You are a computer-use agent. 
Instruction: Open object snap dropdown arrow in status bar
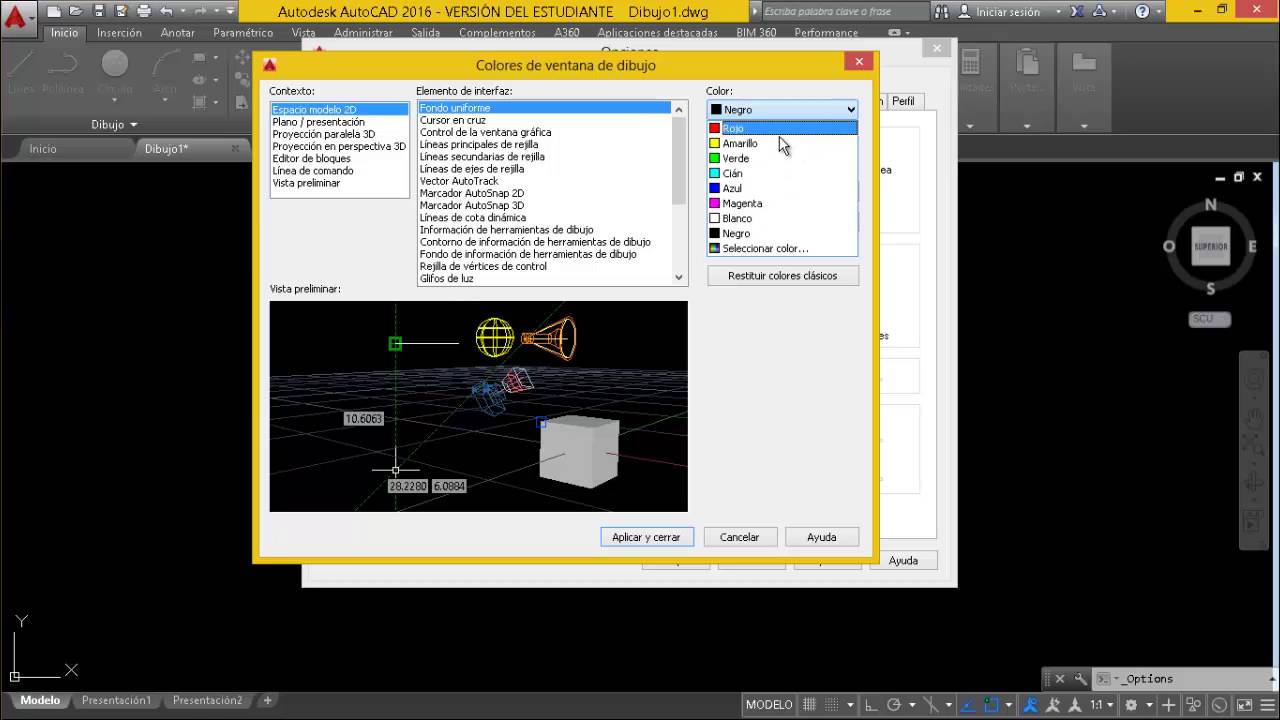pos(1009,705)
